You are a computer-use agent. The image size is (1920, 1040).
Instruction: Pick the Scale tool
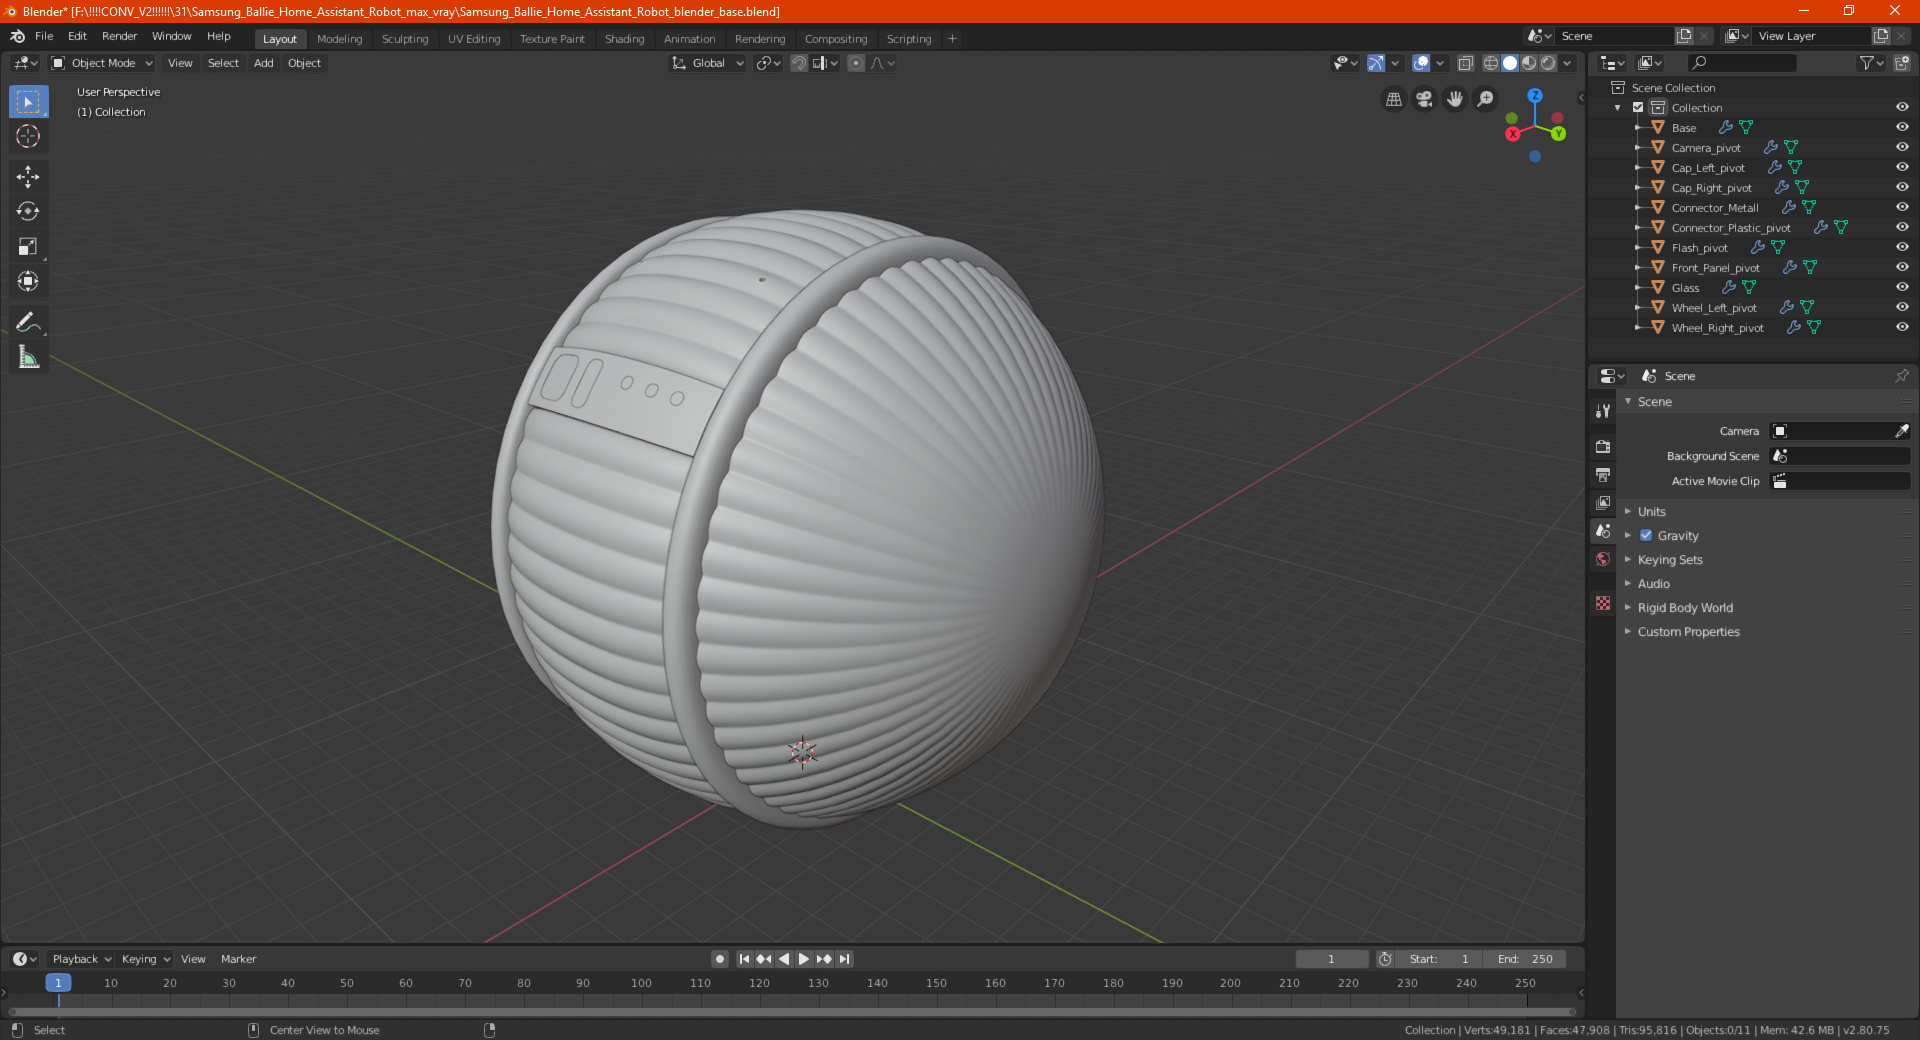(28, 246)
